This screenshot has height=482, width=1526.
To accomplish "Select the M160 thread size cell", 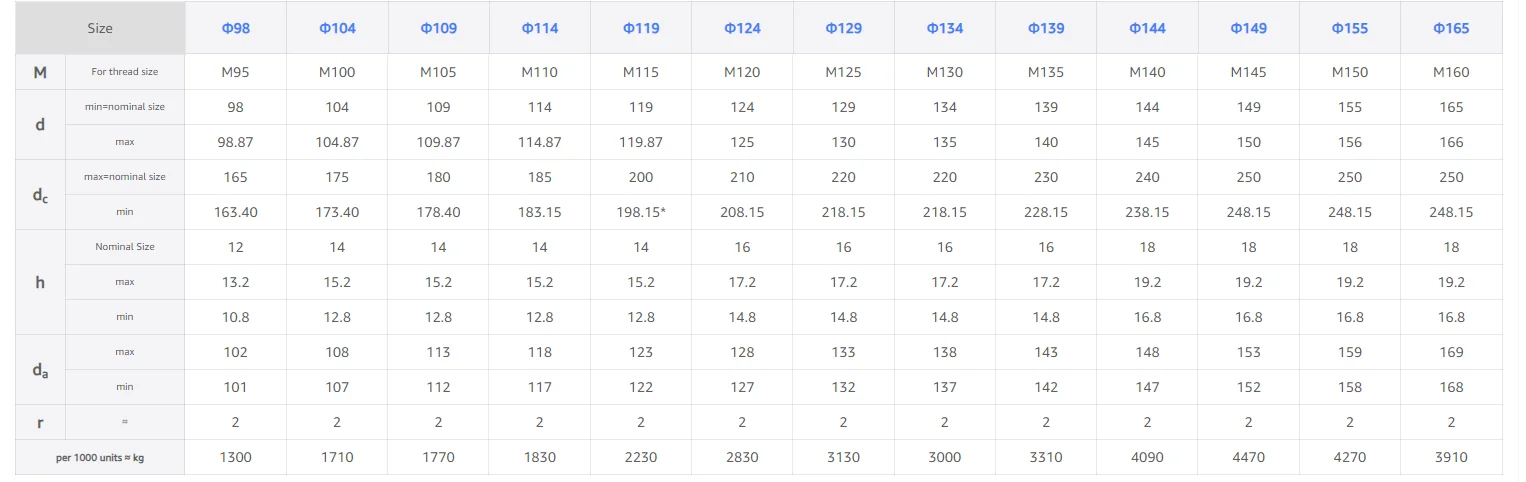I will point(1451,72).
